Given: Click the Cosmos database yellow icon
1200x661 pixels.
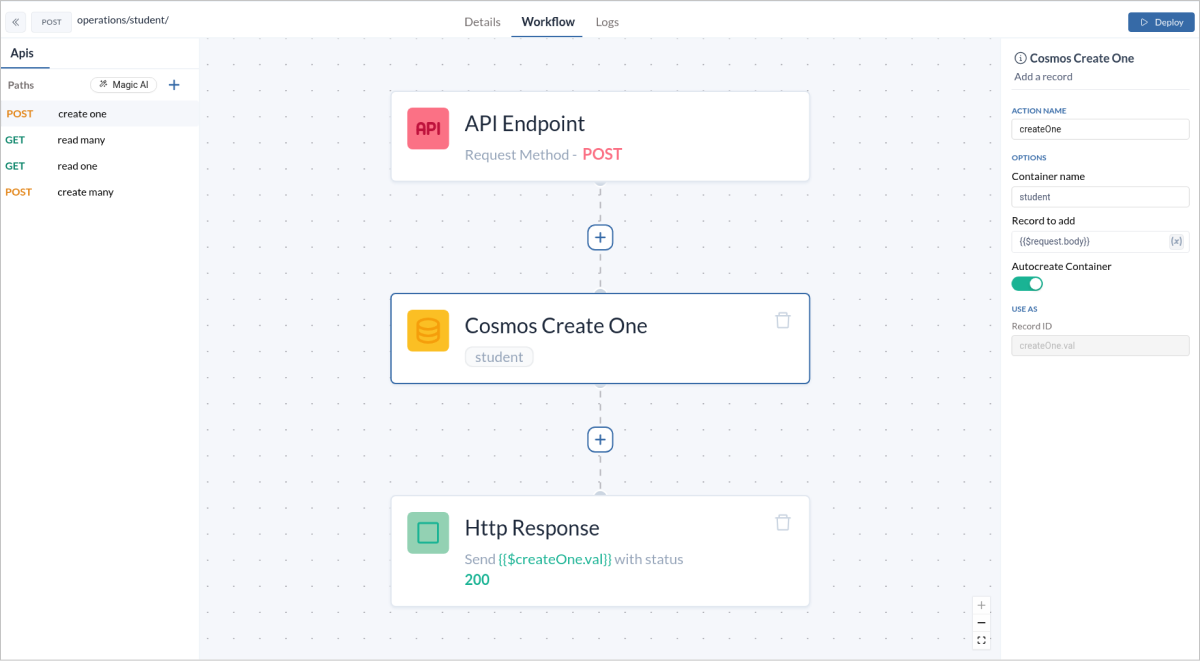Looking at the screenshot, I should pos(428,331).
